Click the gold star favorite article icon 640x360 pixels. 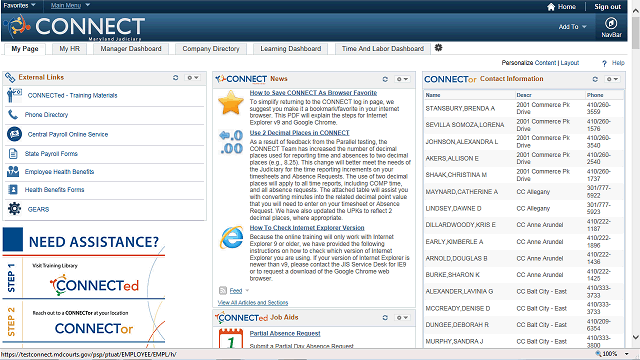coord(231,103)
